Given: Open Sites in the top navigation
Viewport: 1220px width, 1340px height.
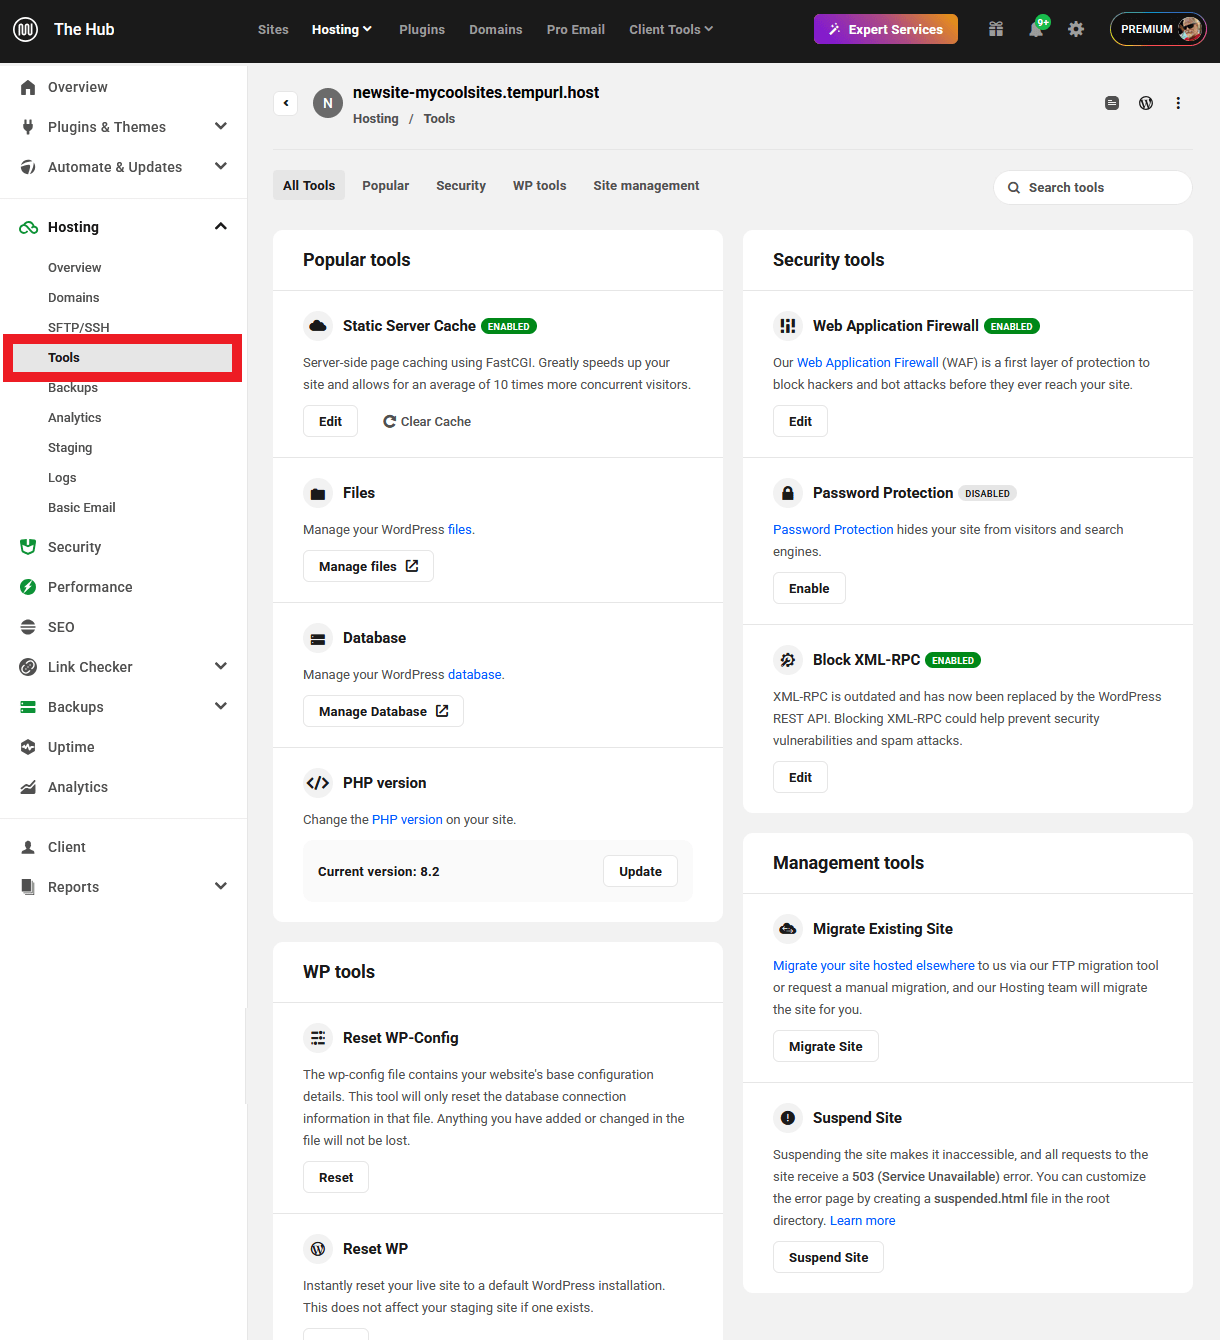Looking at the screenshot, I should pyautogui.click(x=273, y=29).
